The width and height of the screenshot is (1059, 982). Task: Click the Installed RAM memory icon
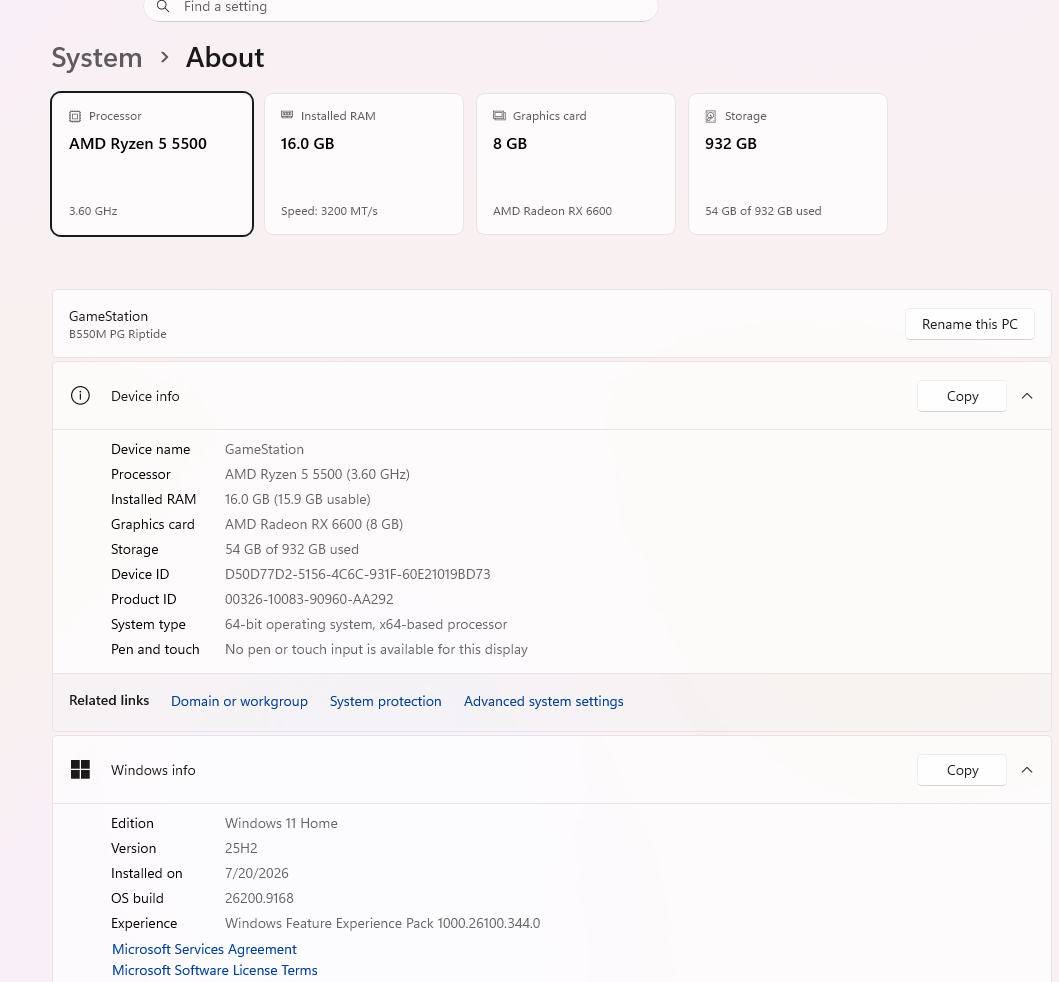(x=287, y=115)
